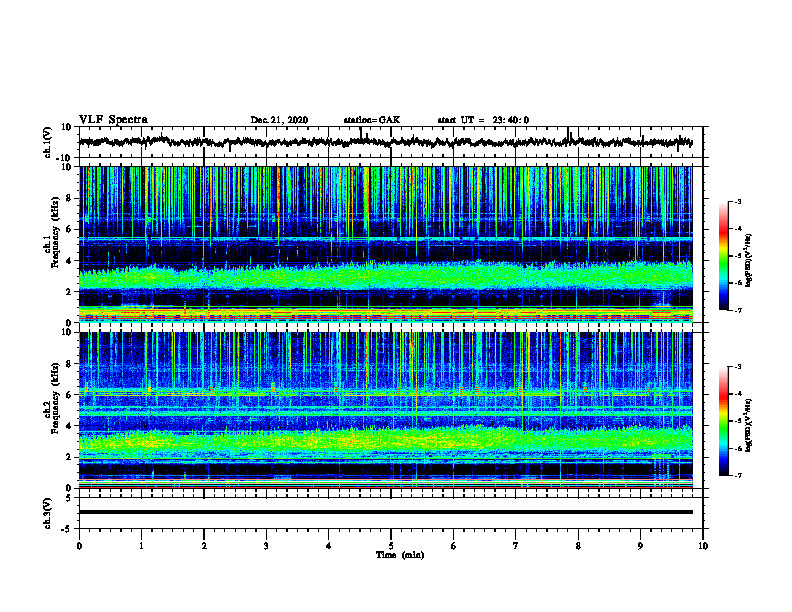Viewport: 792px width, 612px height.
Task: Click the "ch.3(V)" axis label
Action: click(48, 514)
